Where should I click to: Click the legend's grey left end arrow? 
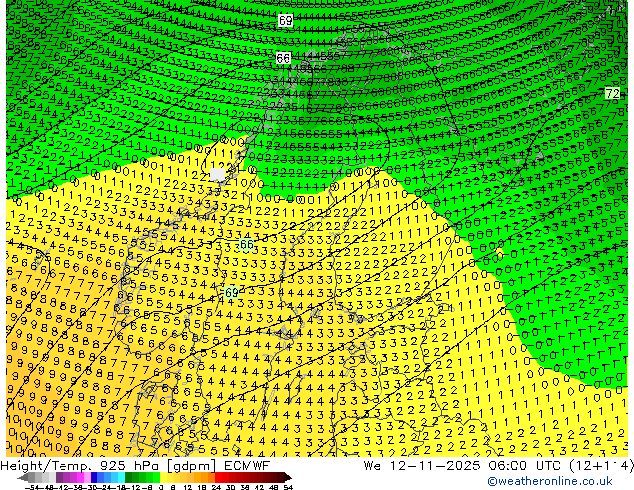pos(23,477)
